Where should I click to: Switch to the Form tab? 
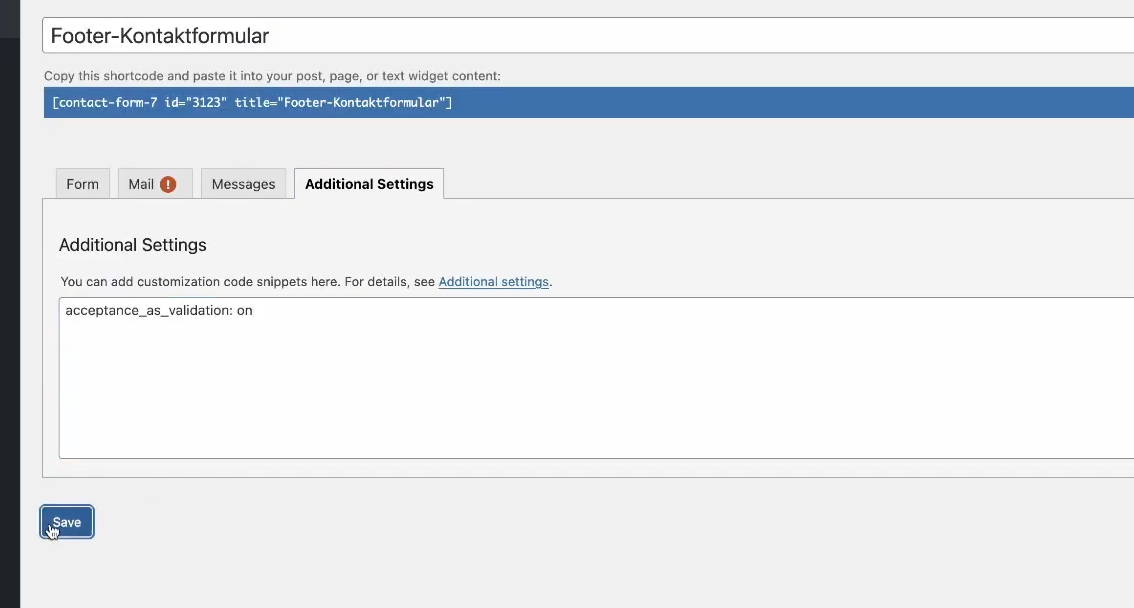82,183
